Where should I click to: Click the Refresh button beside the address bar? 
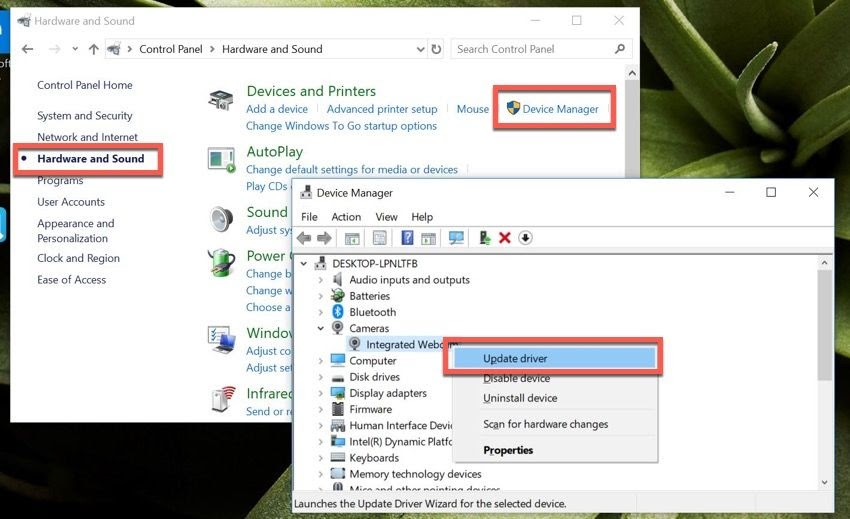[x=436, y=49]
